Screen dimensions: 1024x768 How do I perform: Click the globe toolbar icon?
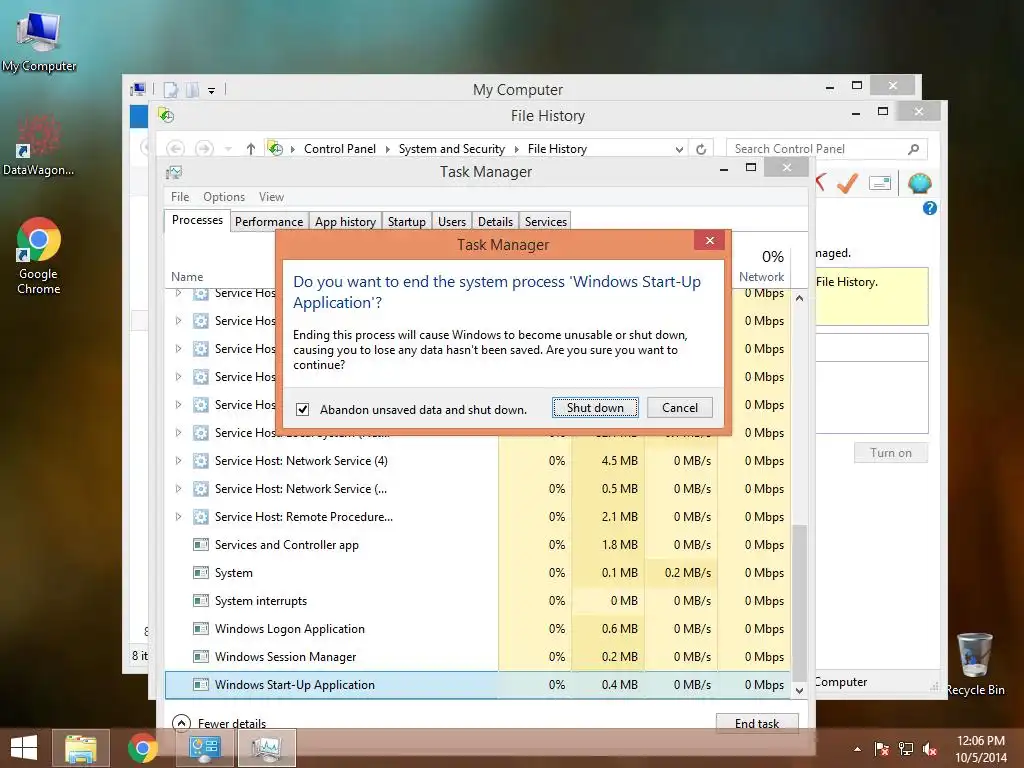(920, 184)
